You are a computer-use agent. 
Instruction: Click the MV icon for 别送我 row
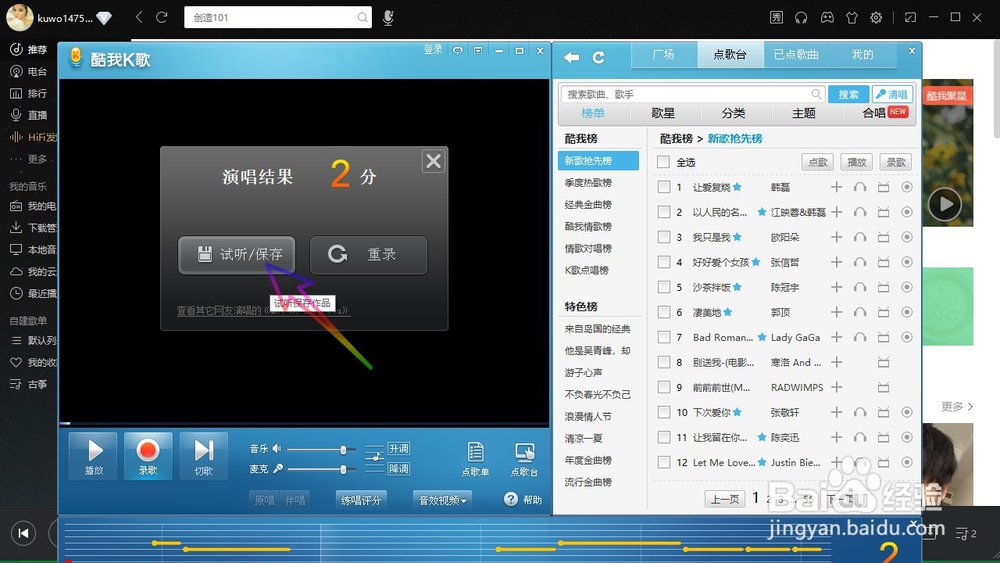(883, 362)
